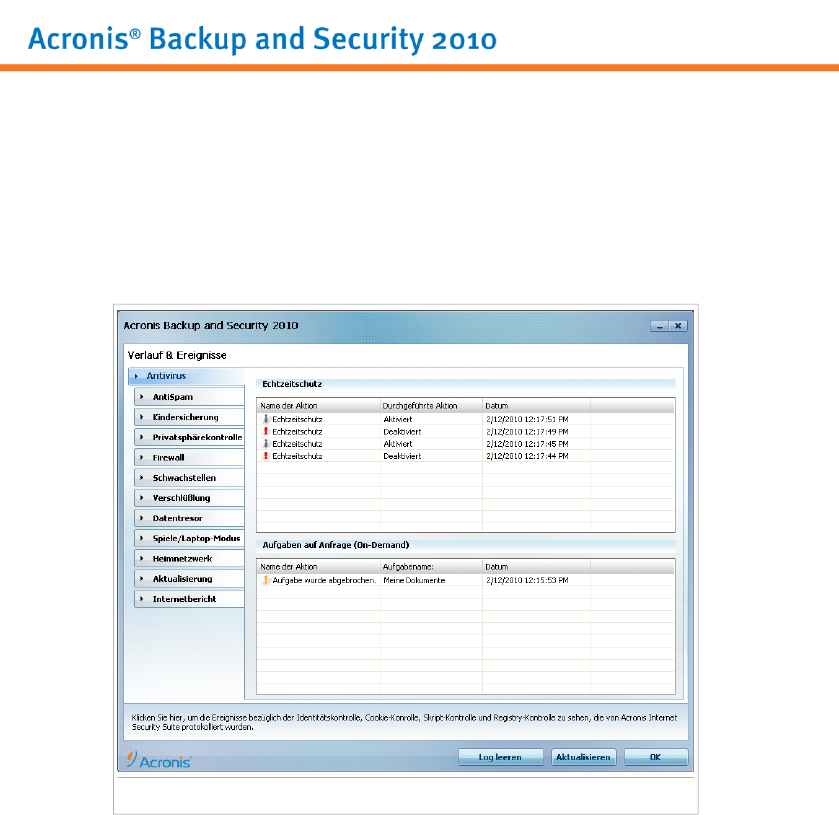Viewport: 839px width, 815px height.
Task: Click the red alert icon for 12:17:44 PM entry
Action: click(265, 456)
